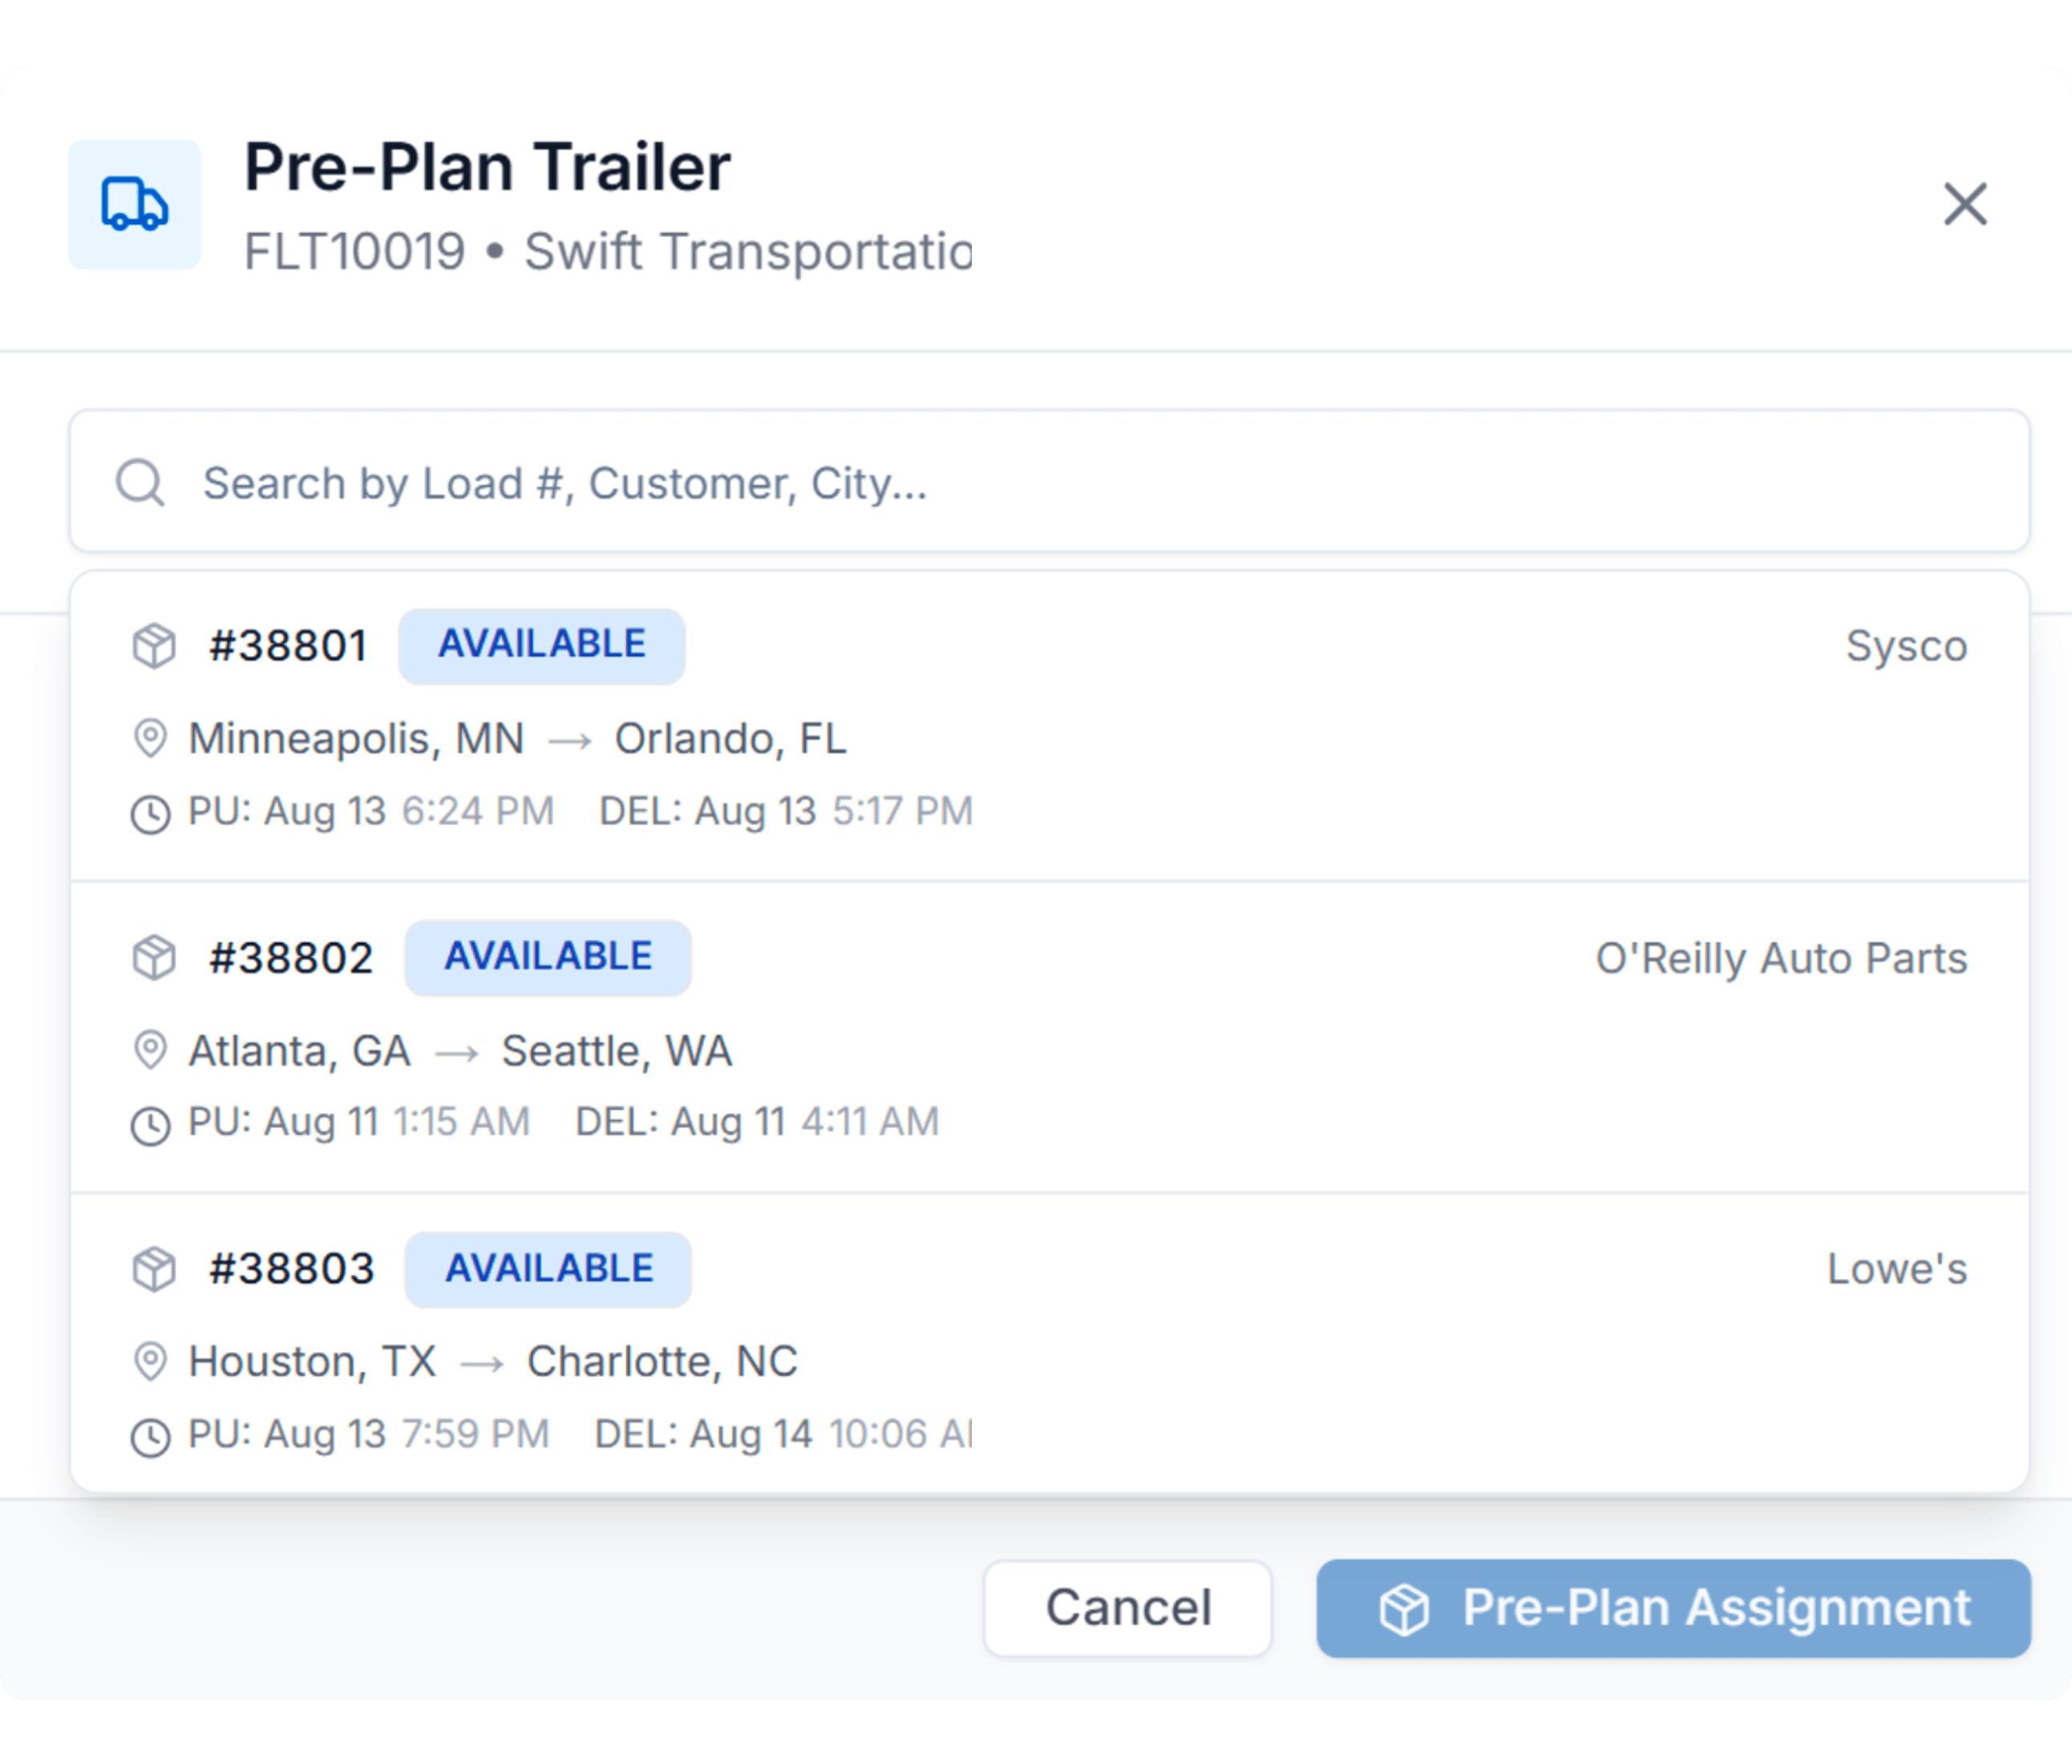Click package icon beside load #38801
The height and width of the screenshot is (1764, 2072).
pyautogui.click(x=154, y=646)
